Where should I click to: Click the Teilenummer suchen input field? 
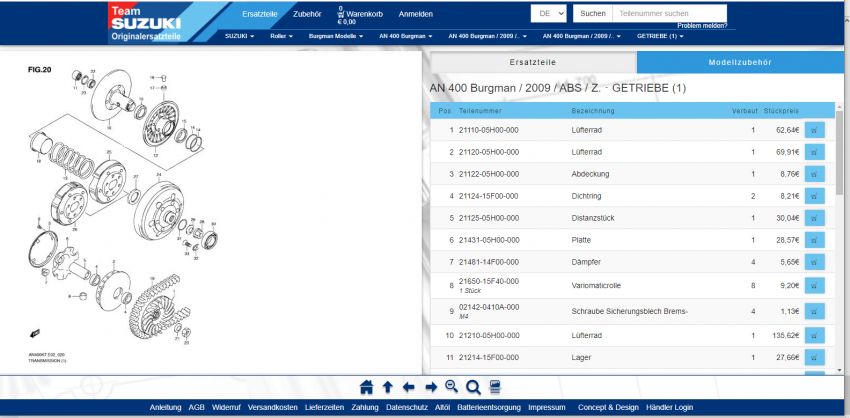669,14
